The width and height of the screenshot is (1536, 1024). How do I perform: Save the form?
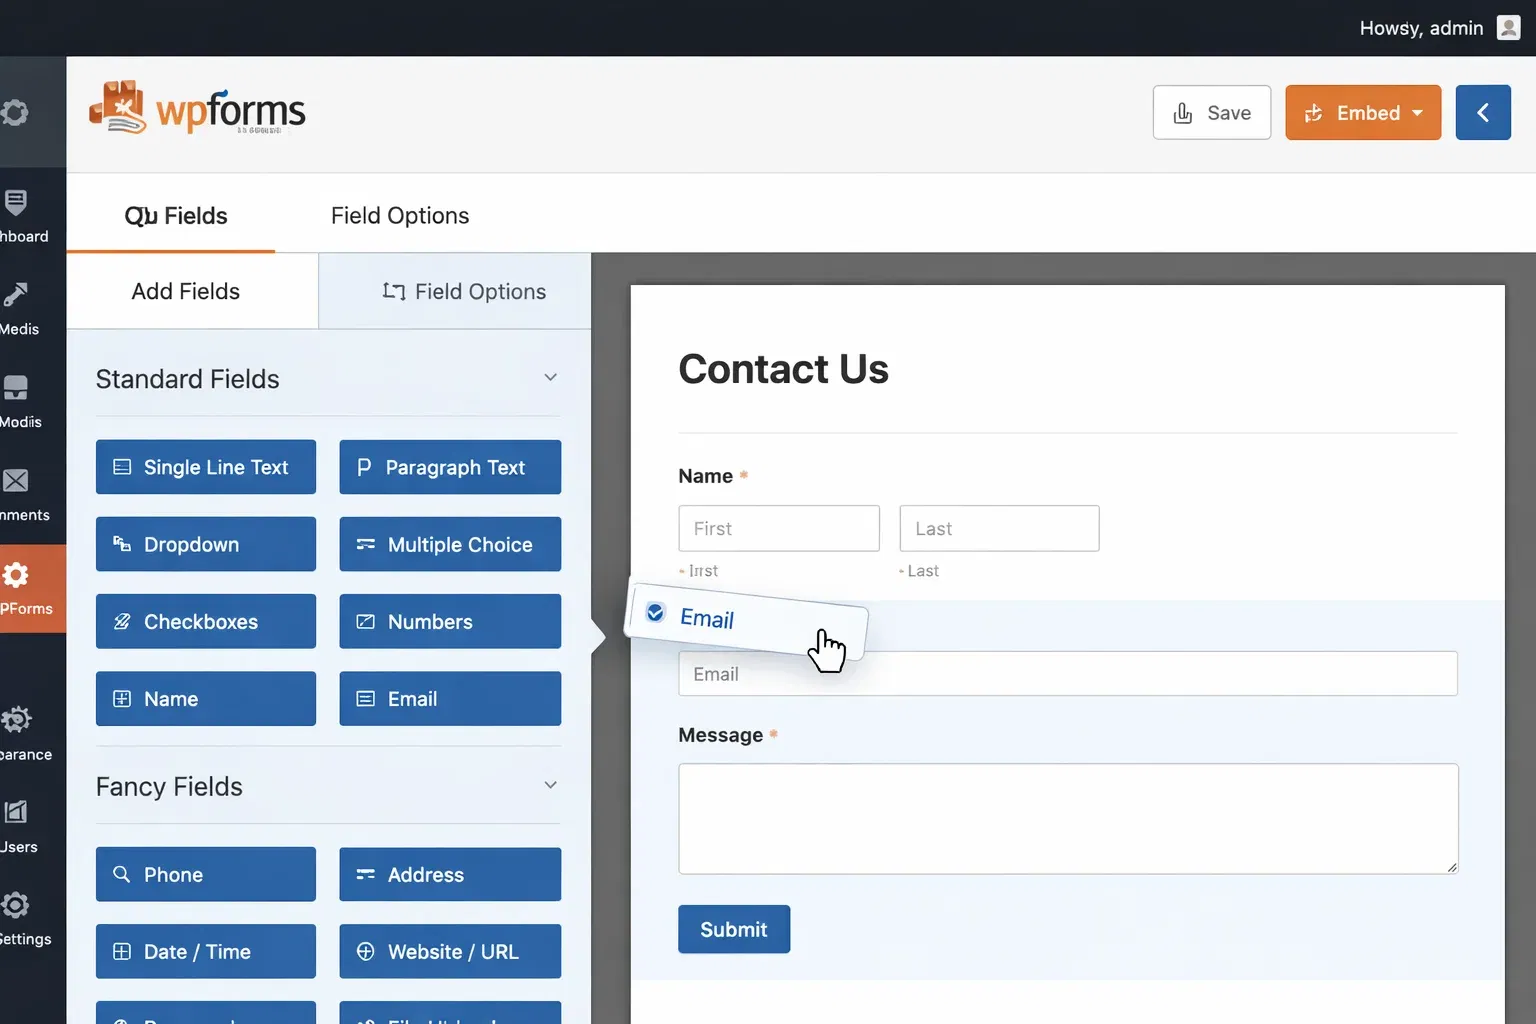point(1211,112)
